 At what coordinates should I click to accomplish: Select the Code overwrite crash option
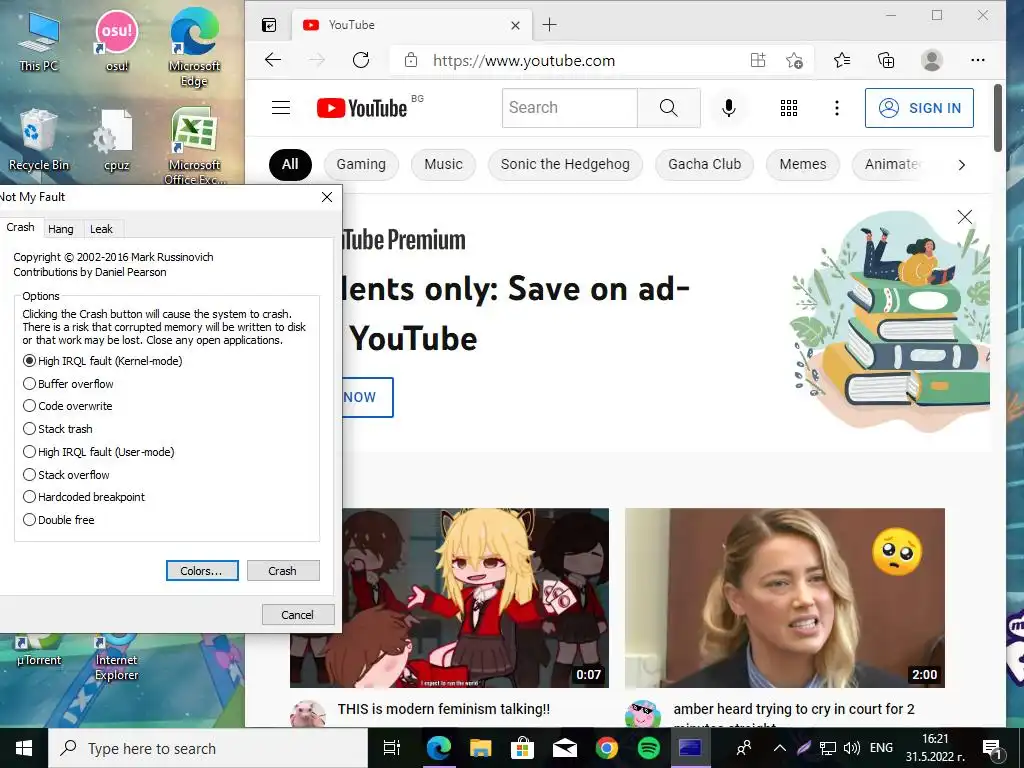67,406
